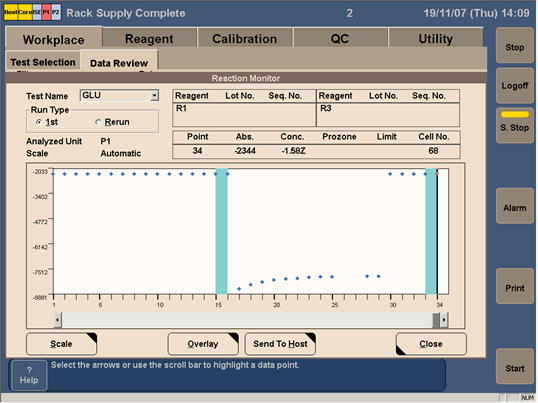This screenshot has height=403, width=538.
Task: Select the P2 module status icon
Action: 56,12
